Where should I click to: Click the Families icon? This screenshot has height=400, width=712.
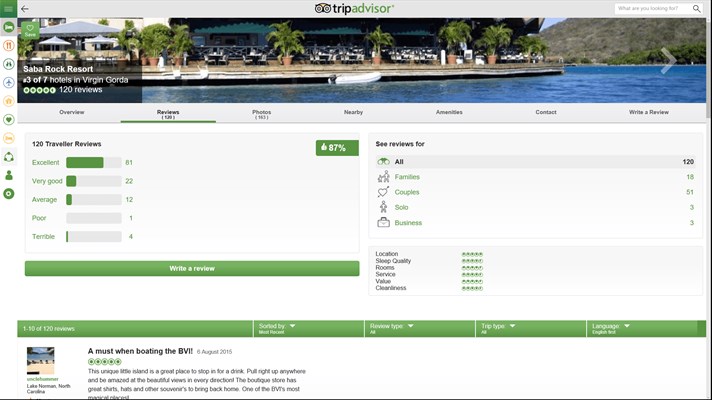click(x=383, y=177)
